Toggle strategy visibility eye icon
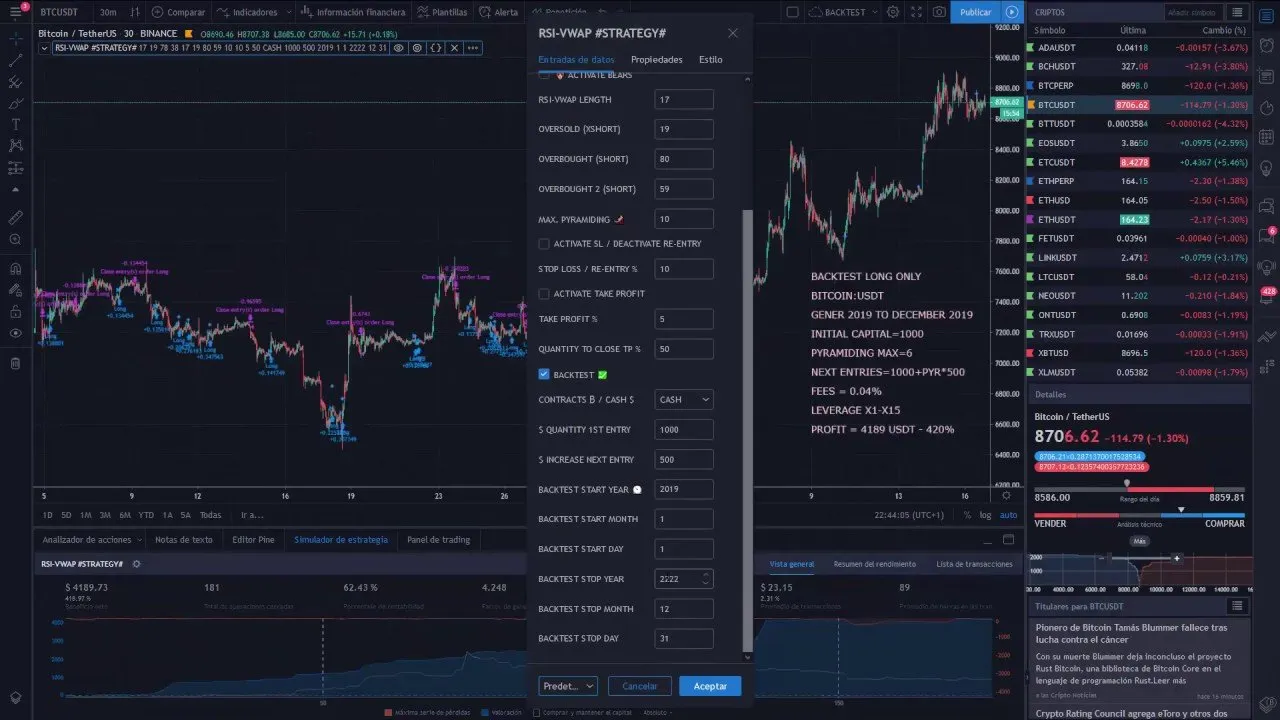 (398, 47)
